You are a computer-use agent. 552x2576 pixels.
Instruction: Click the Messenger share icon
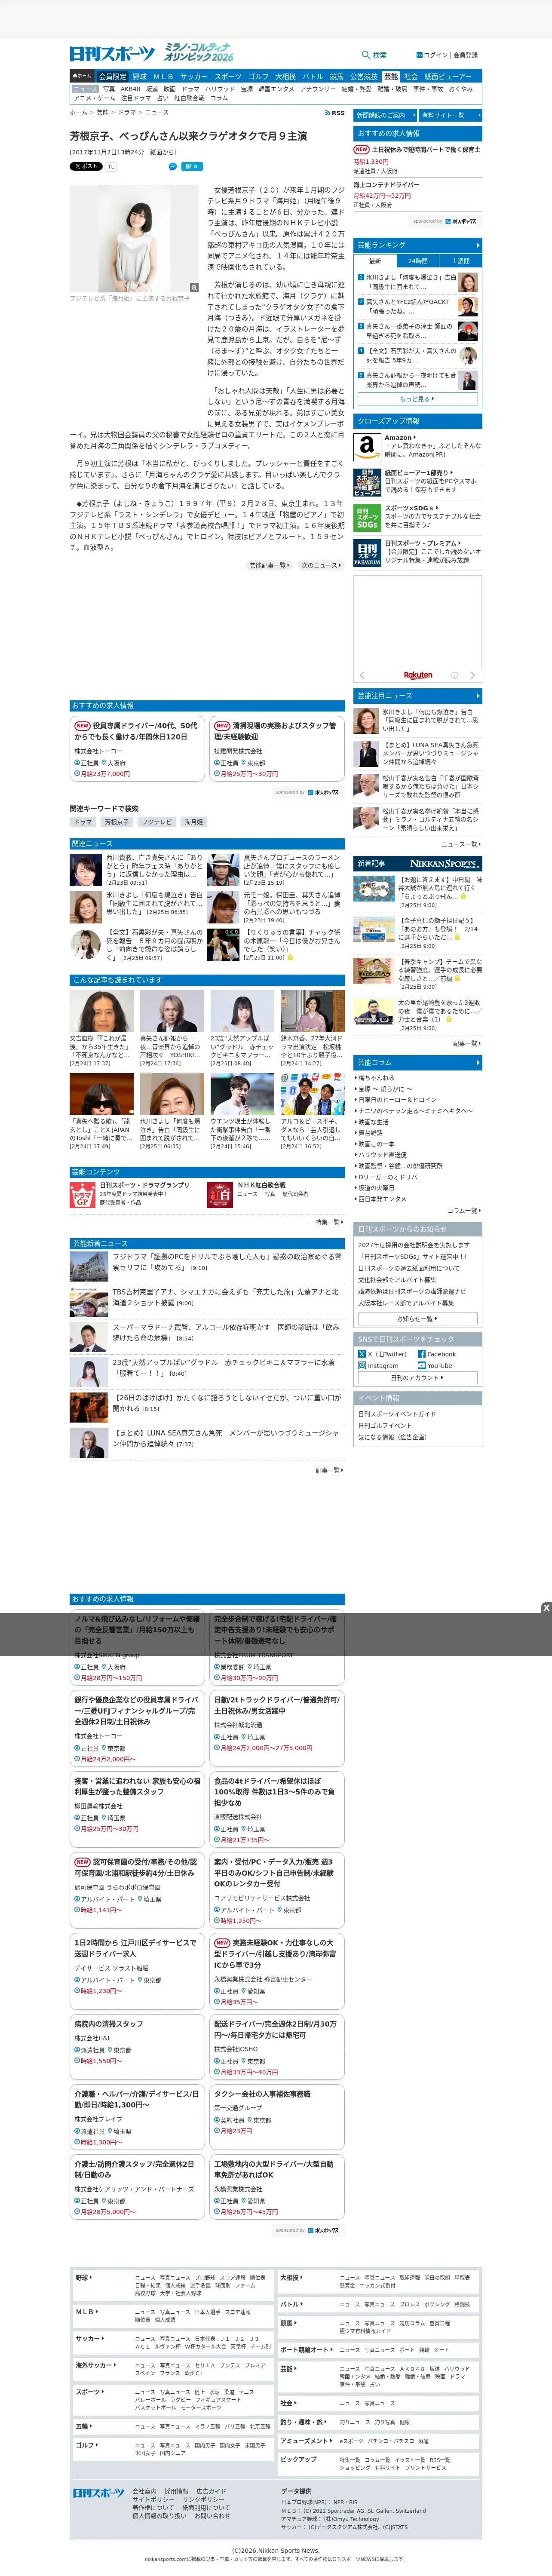point(173,166)
